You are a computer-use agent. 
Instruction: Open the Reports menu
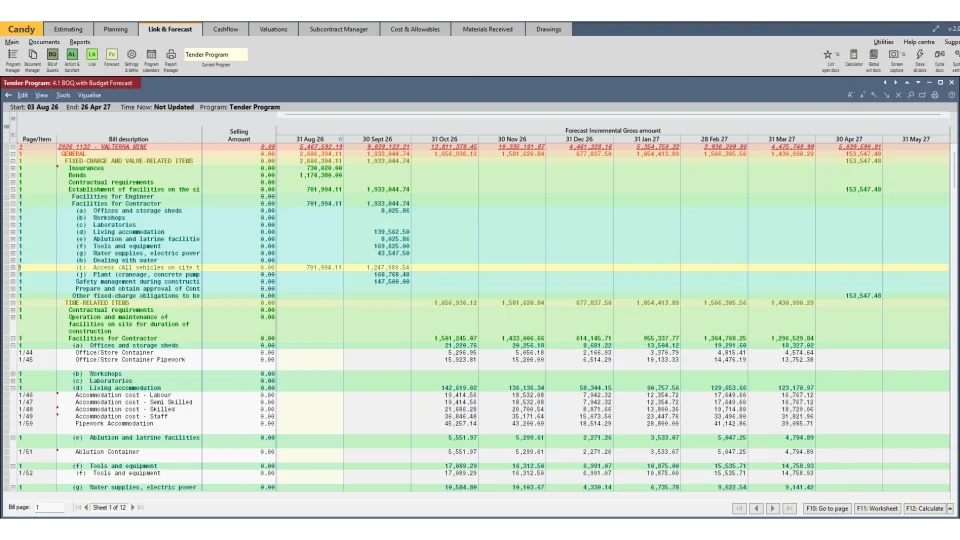[x=80, y=42]
